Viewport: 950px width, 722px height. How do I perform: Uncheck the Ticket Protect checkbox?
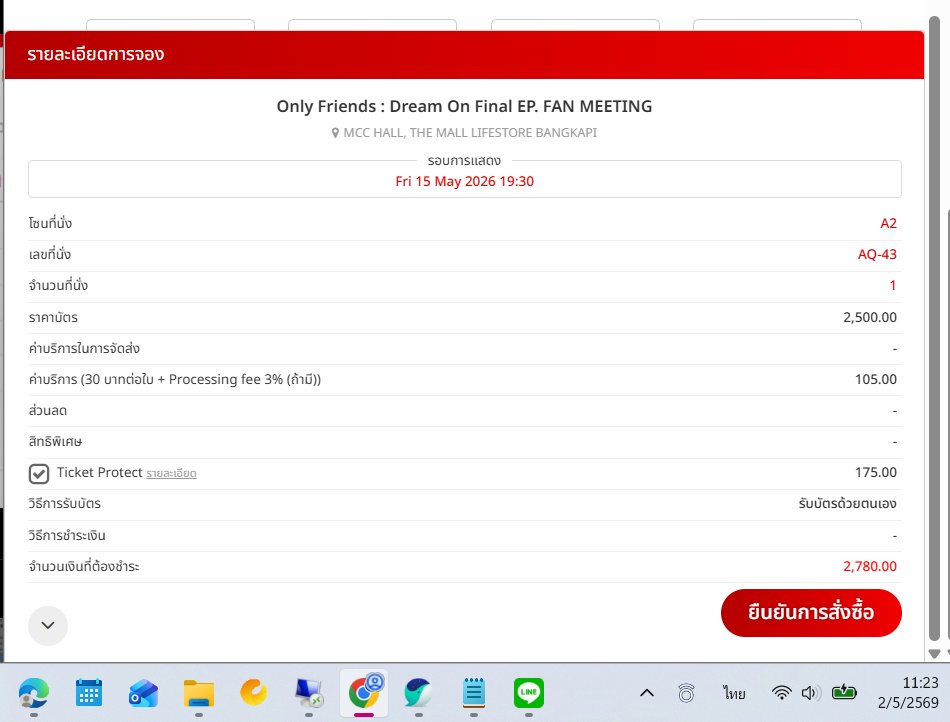(x=39, y=474)
